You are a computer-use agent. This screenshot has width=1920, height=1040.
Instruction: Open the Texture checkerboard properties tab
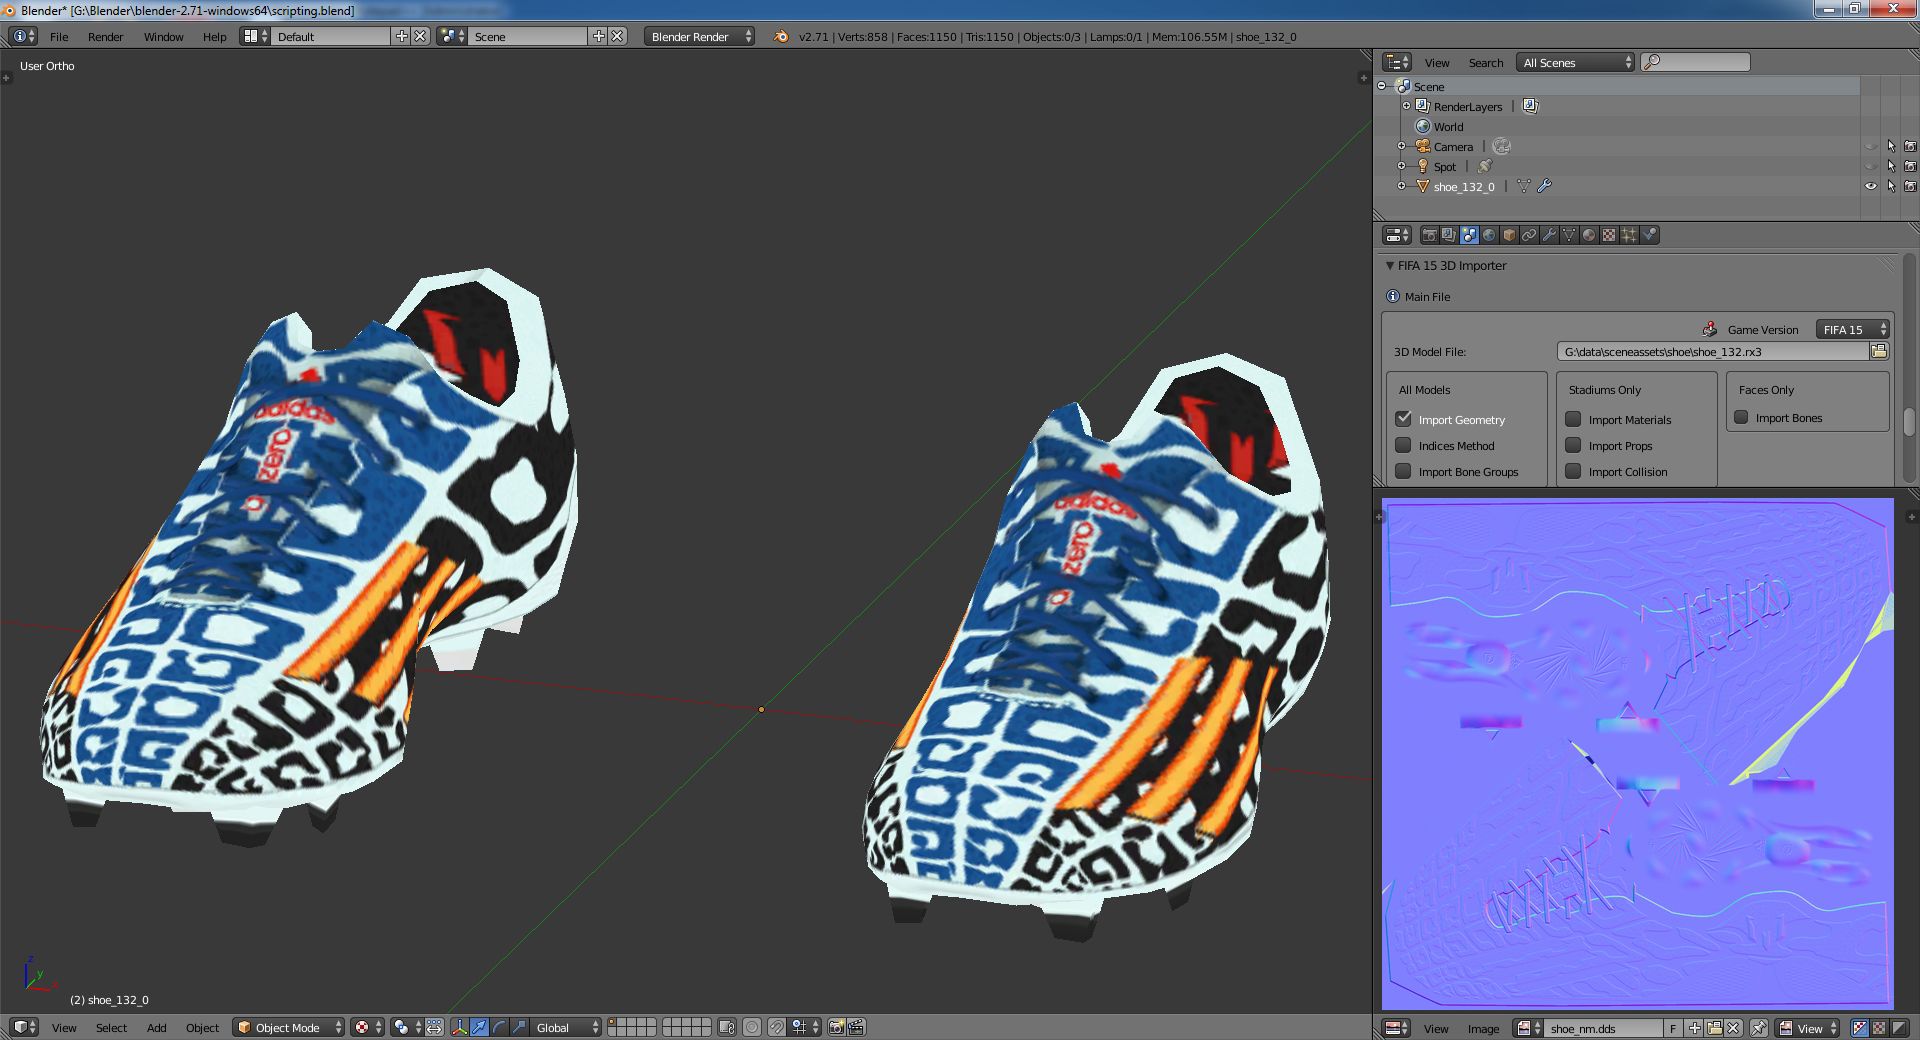(x=1609, y=235)
